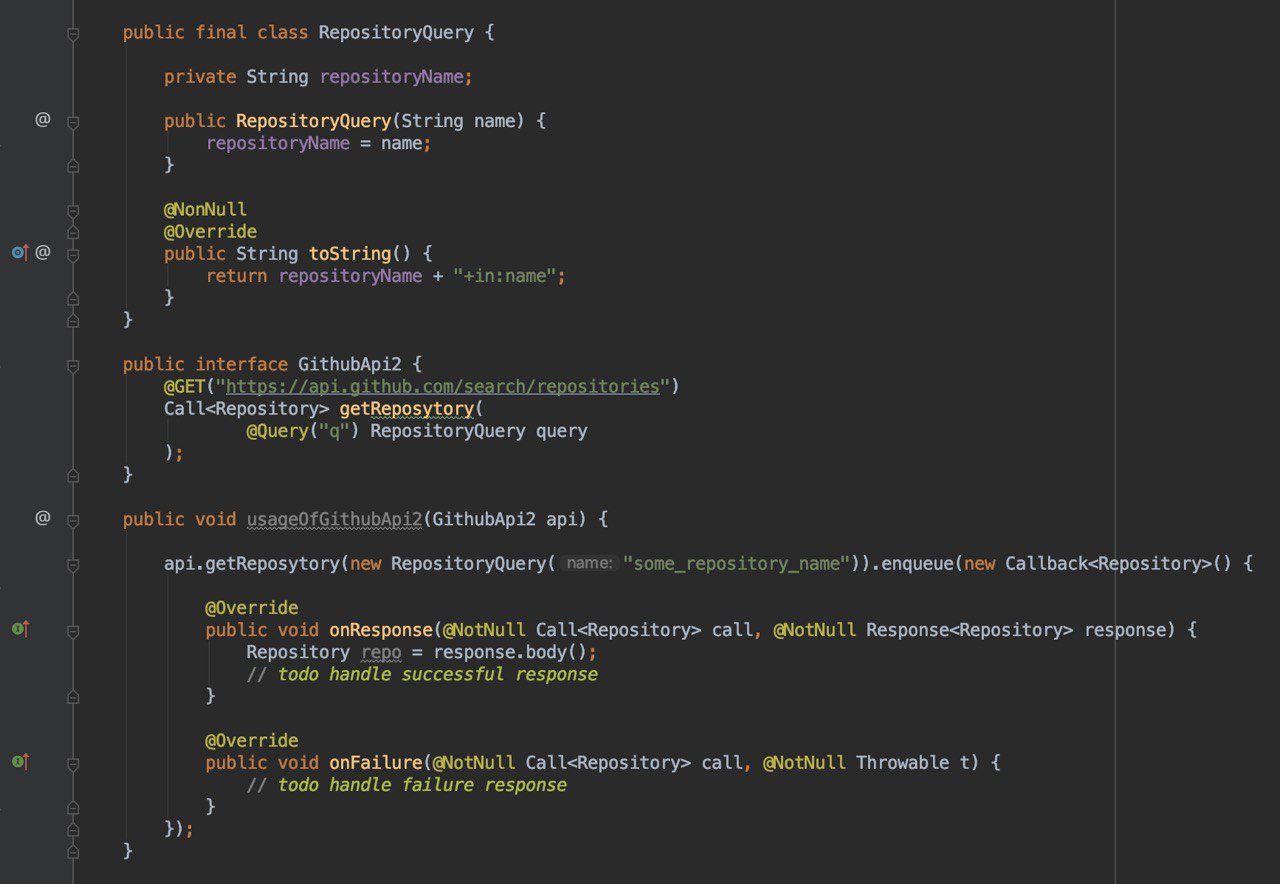Click the fold end marker beside '});'
Image resolution: width=1280 pixels, height=884 pixels.
(x=72, y=830)
